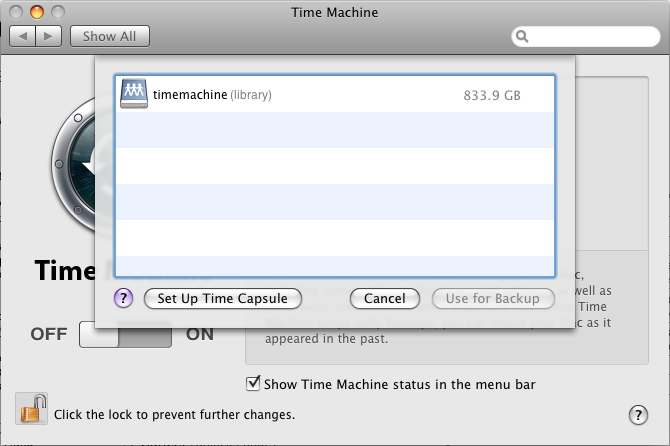Open help for the disk selection sheet
Screen dimensions: 670x446
click(x=123, y=298)
